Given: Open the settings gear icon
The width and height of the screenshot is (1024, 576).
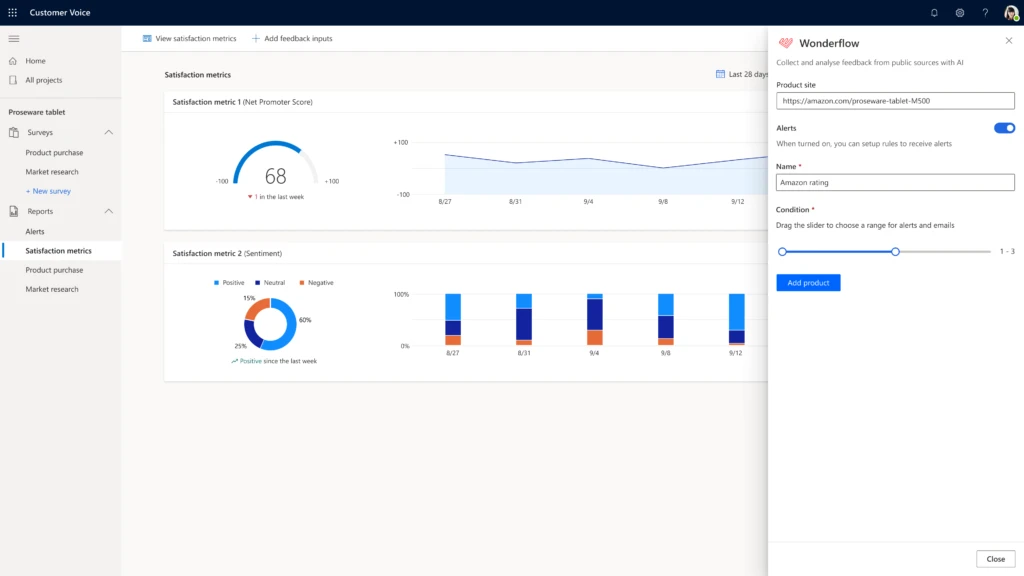Looking at the screenshot, I should pos(959,13).
